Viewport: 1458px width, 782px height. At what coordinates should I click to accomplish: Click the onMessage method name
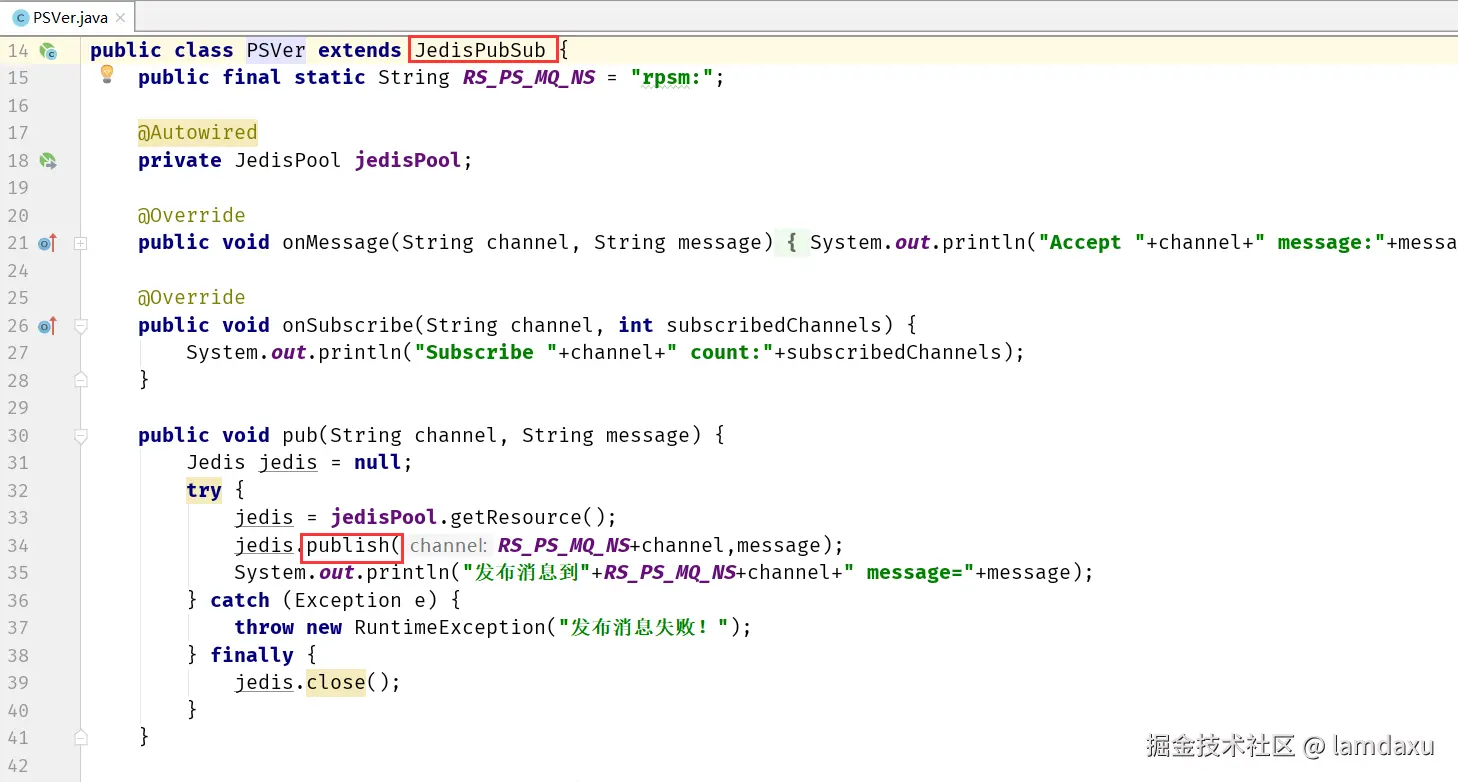tap(336, 243)
